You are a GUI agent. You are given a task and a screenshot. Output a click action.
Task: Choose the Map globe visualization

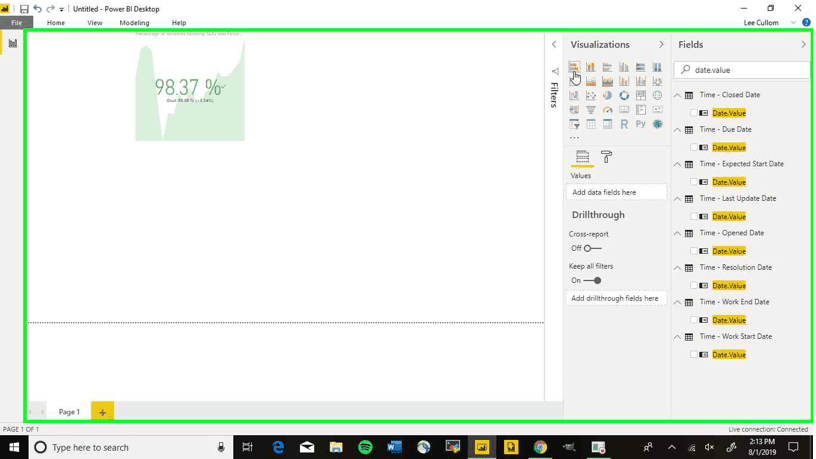pyautogui.click(x=657, y=95)
